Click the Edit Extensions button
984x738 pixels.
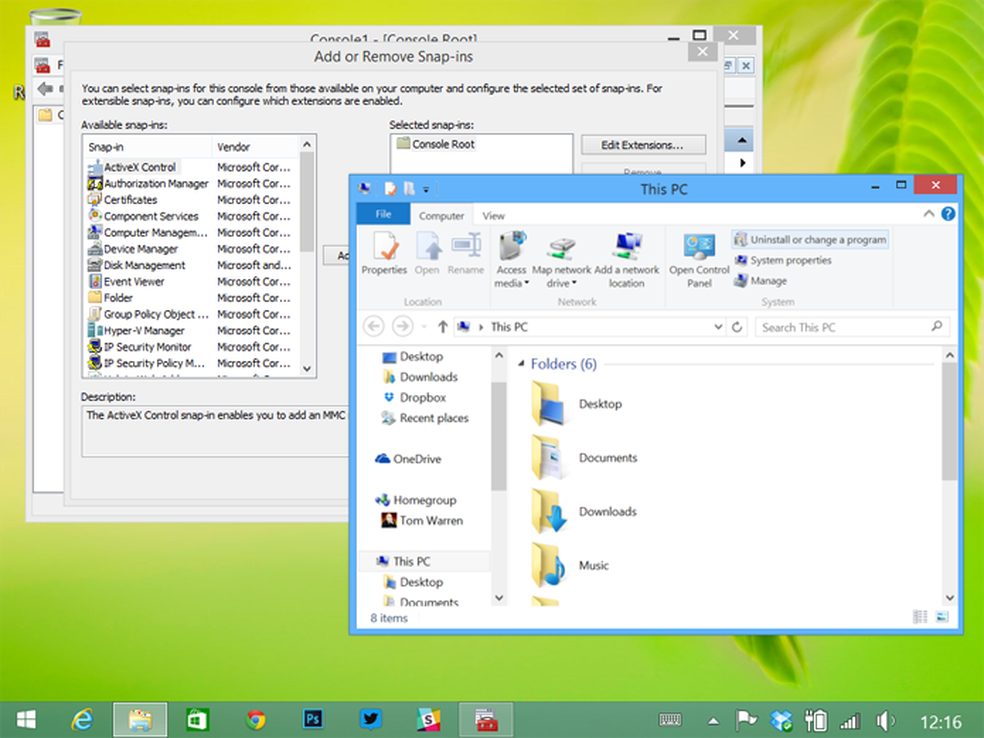point(643,144)
